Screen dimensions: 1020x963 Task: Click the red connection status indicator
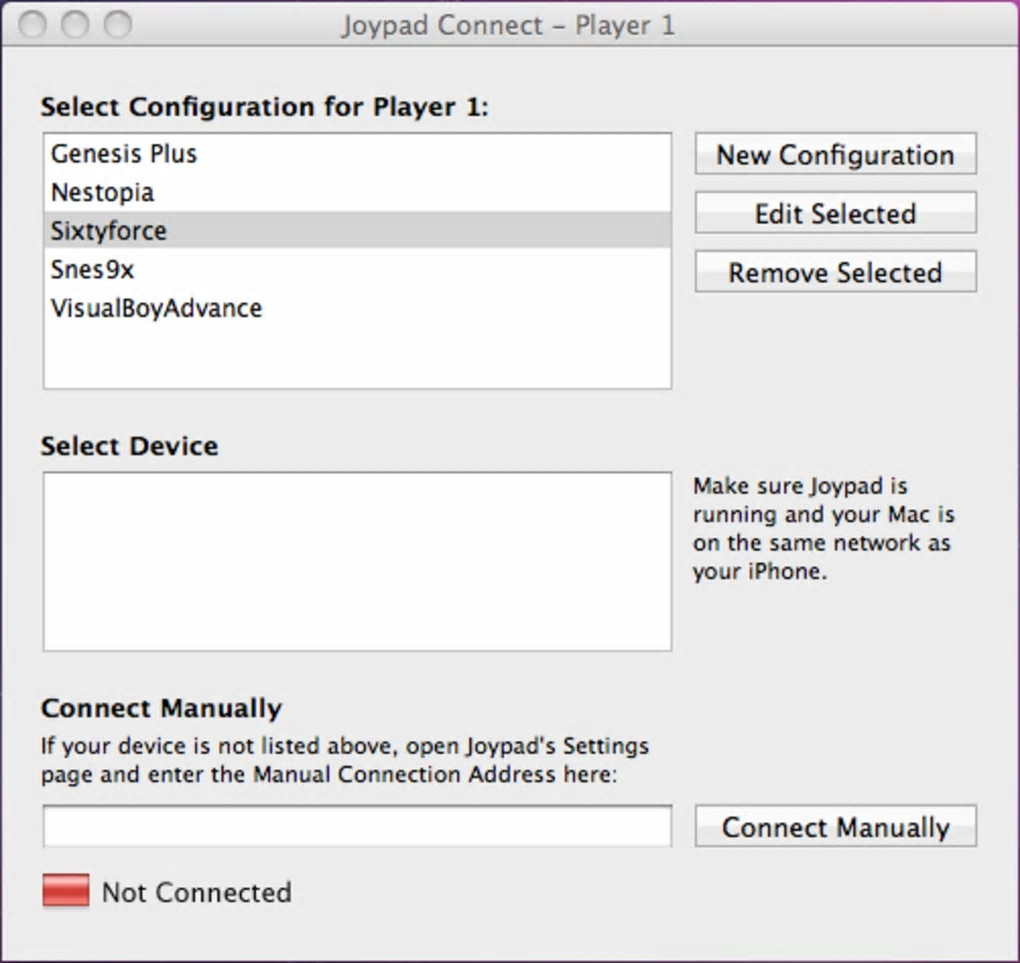click(66, 890)
